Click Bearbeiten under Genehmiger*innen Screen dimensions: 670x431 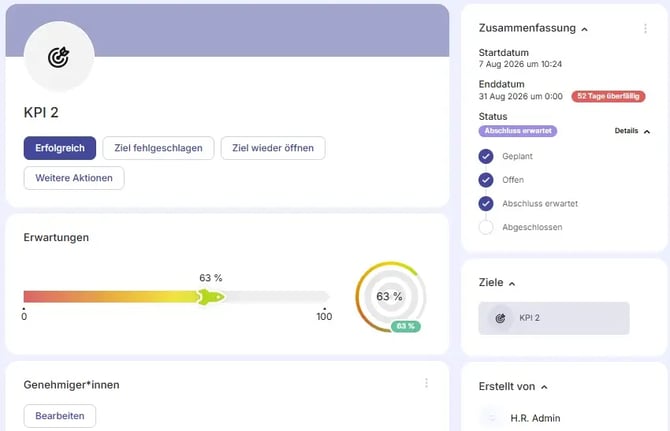[x=60, y=416]
